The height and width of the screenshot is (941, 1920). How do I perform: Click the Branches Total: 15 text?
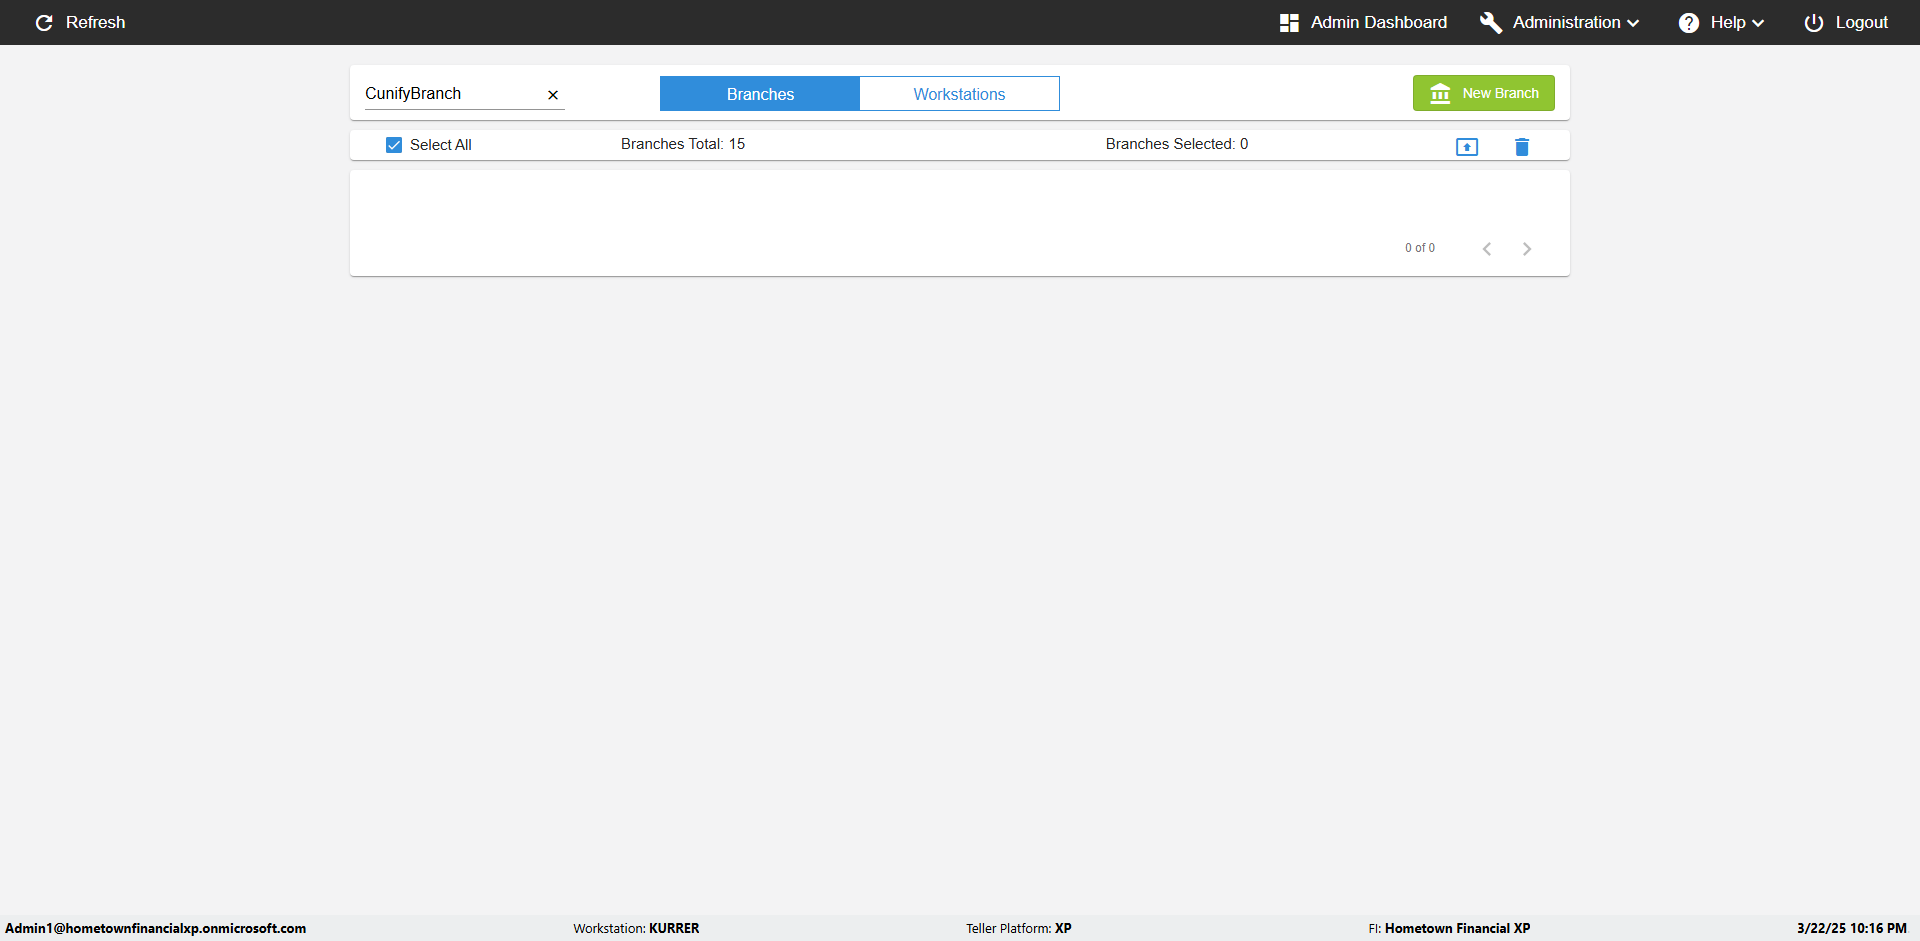pos(683,144)
